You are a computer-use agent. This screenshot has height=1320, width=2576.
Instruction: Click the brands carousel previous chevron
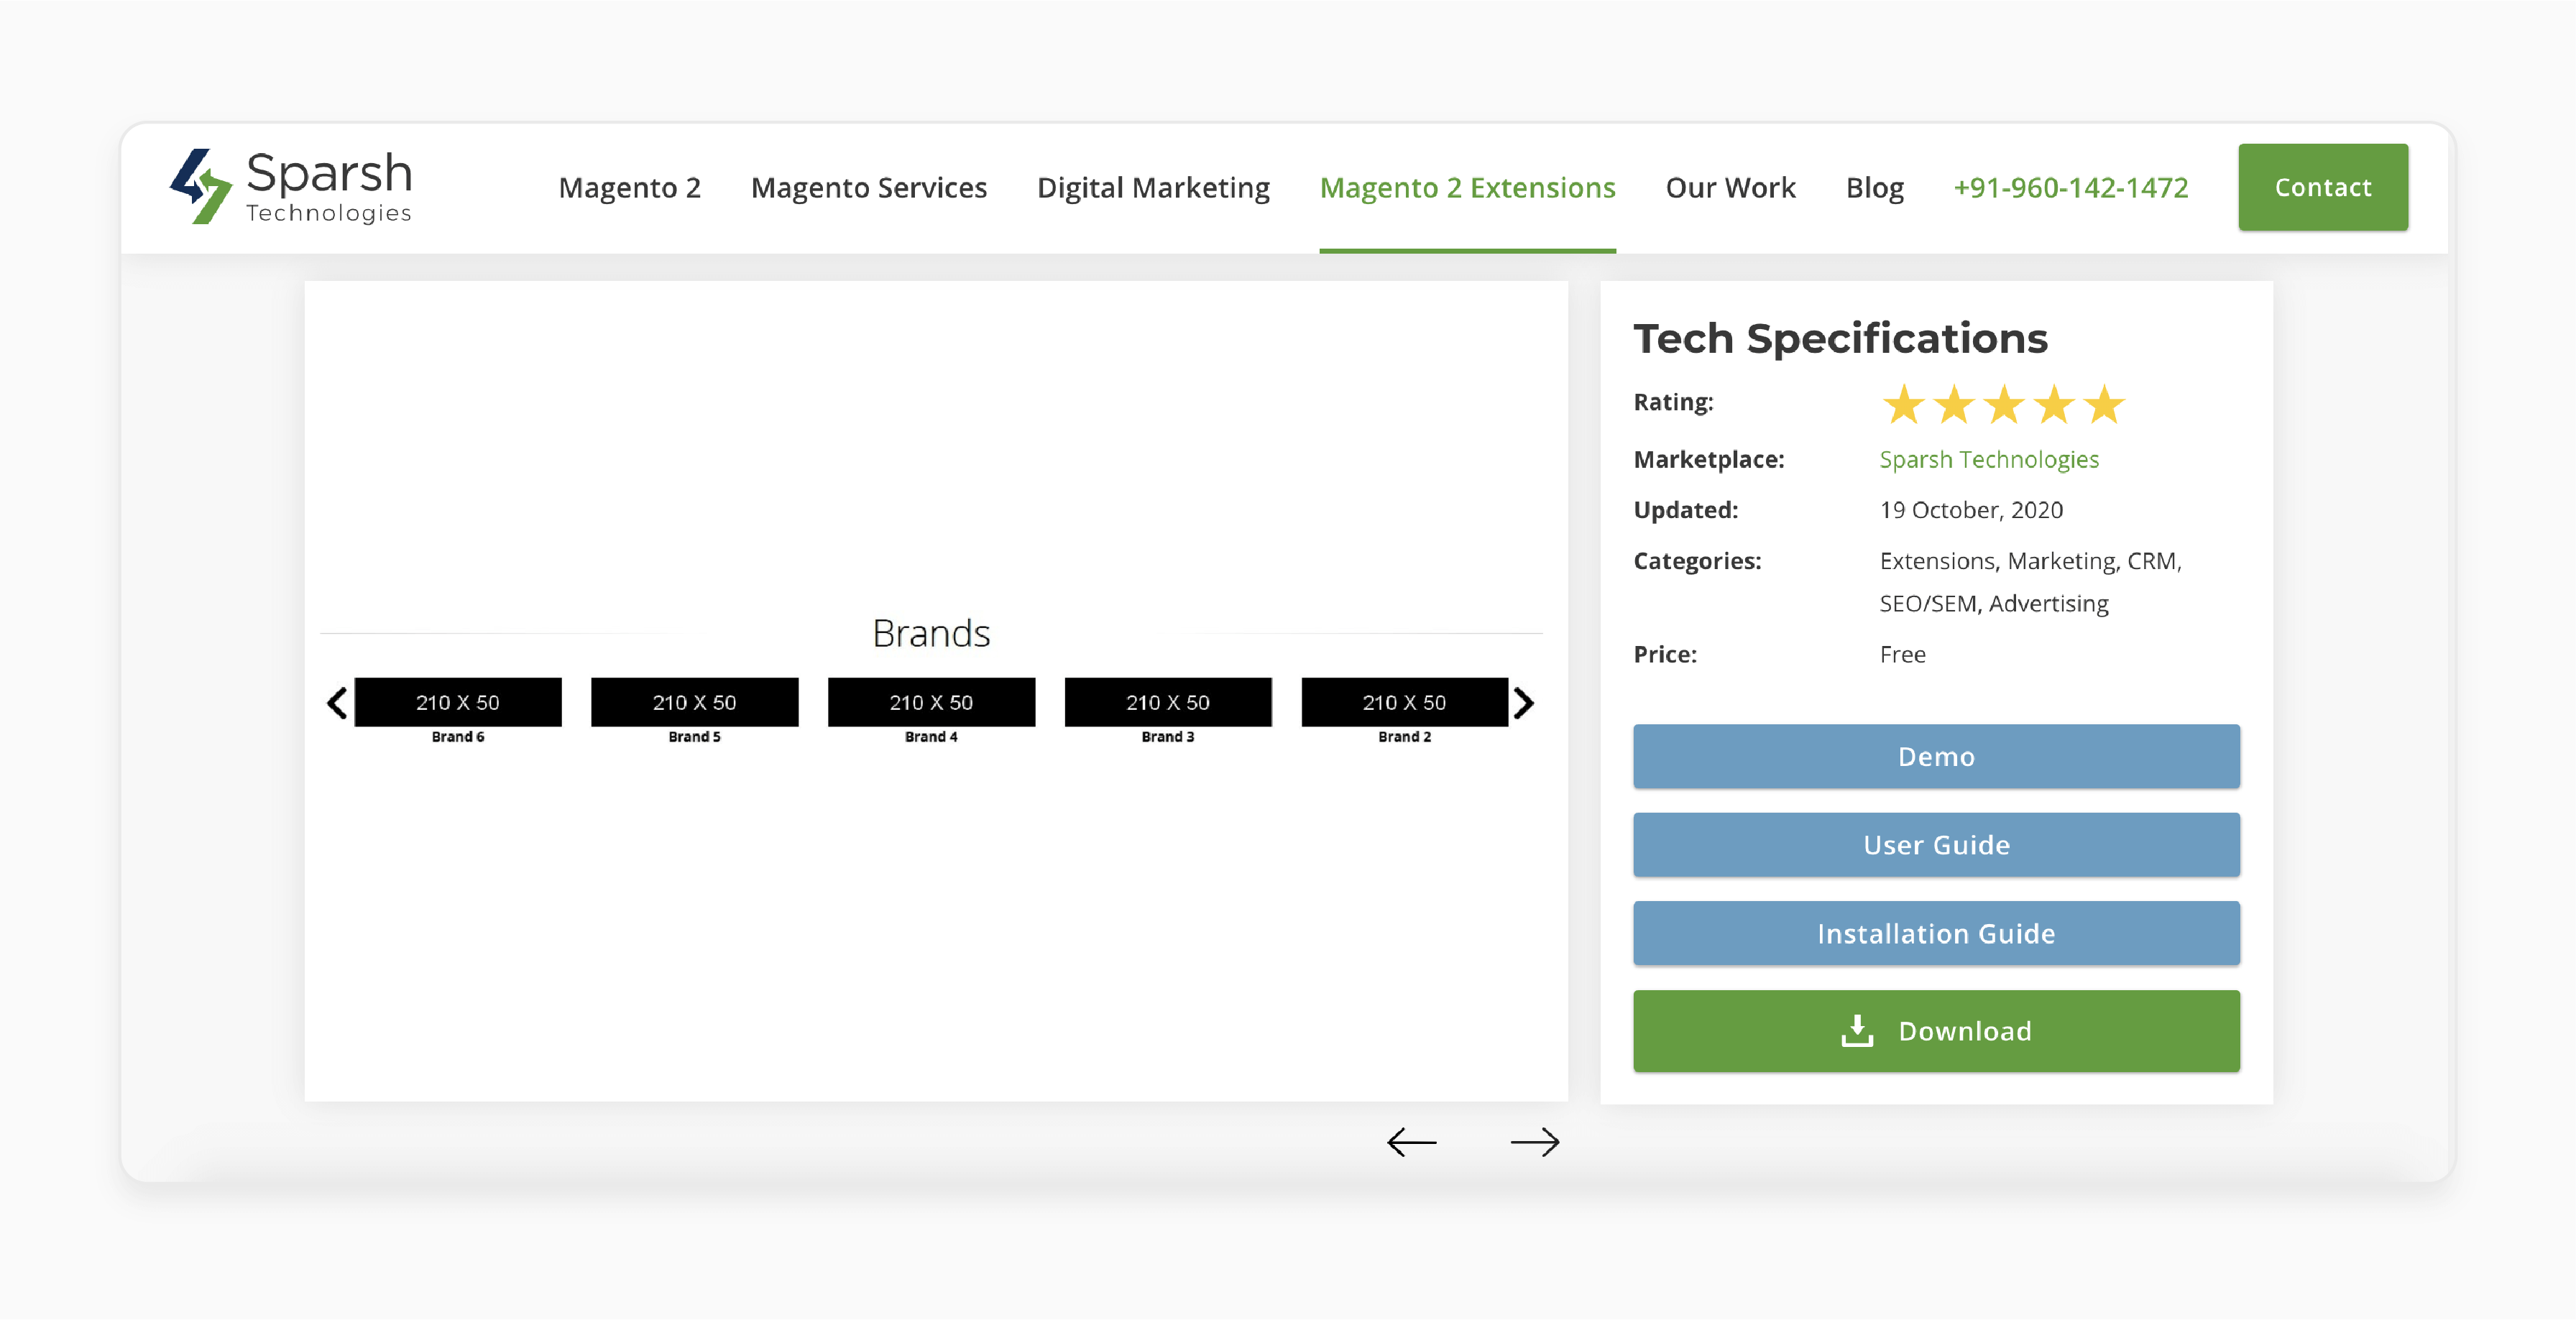(x=337, y=703)
